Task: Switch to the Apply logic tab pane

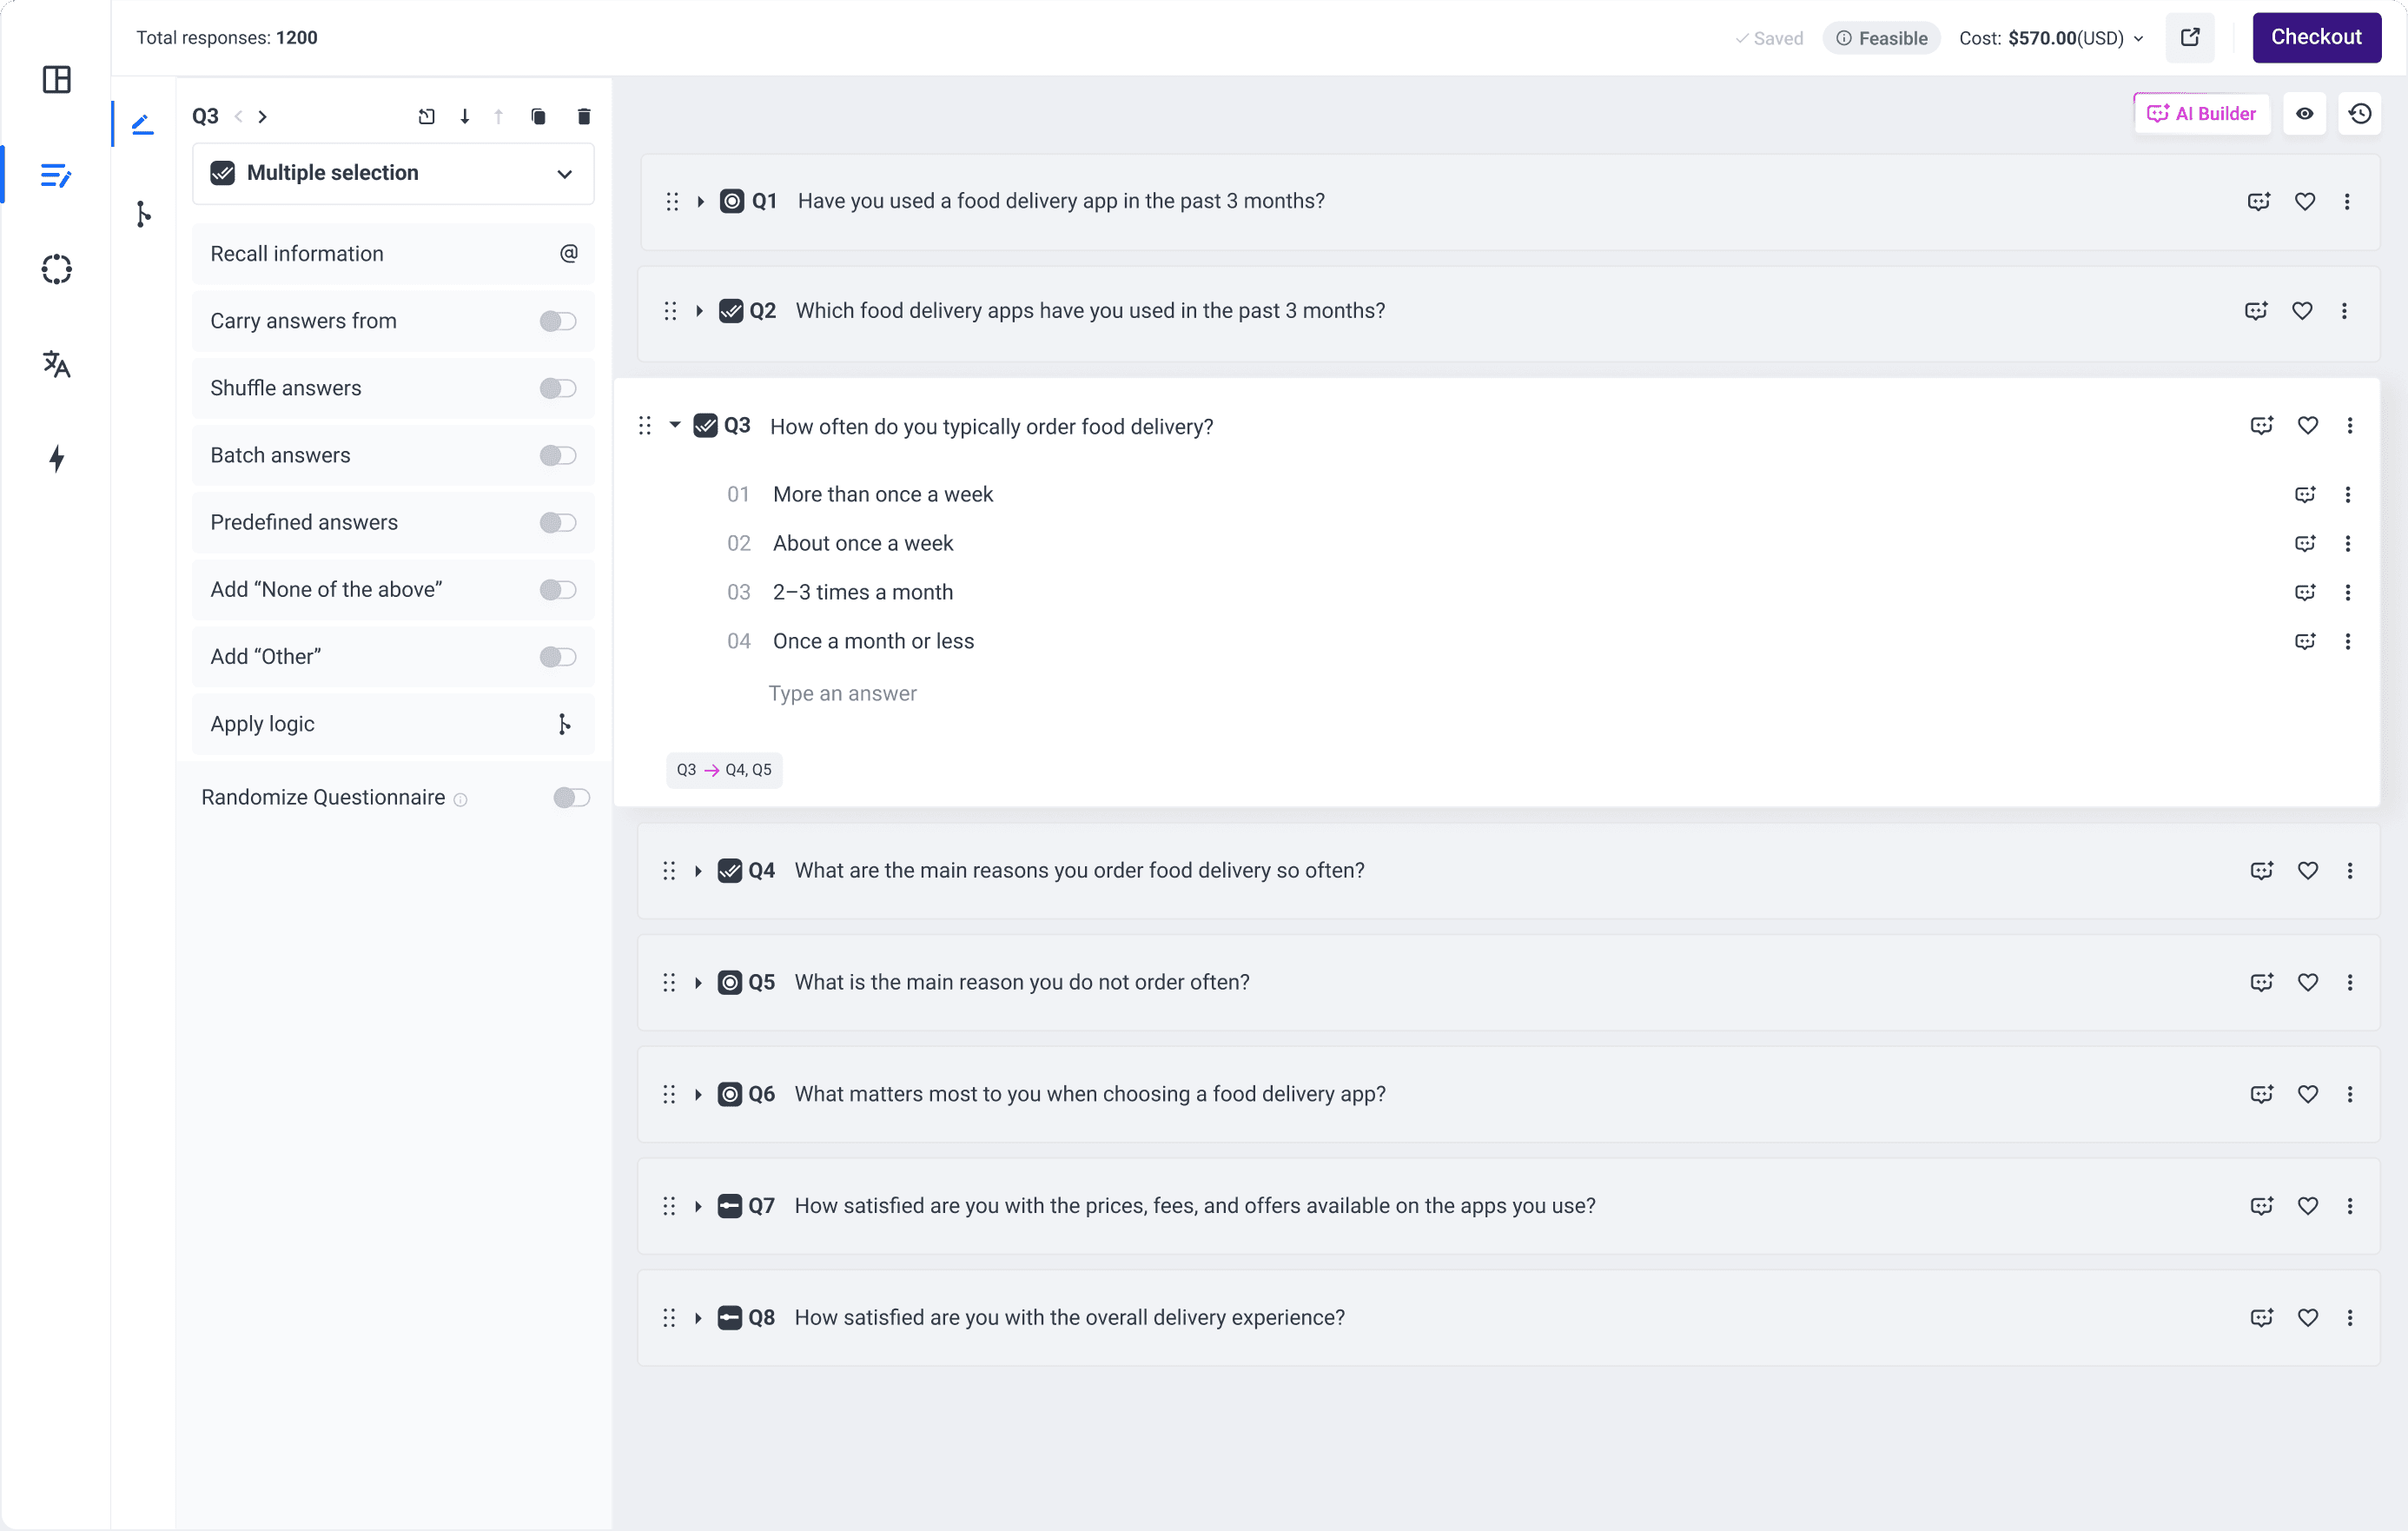Action: click(393, 724)
